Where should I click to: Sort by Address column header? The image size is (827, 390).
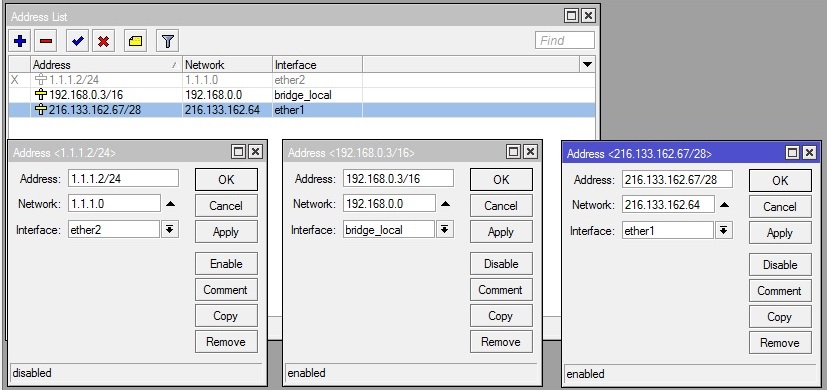(106, 65)
